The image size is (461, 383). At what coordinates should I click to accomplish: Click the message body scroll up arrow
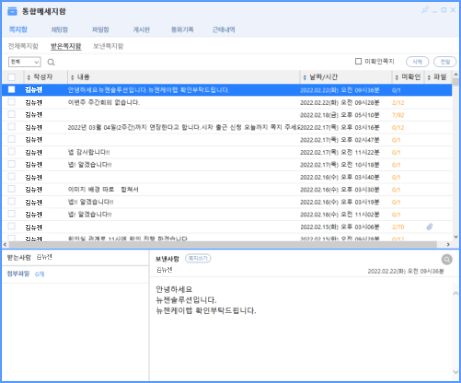tap(456, 293)
